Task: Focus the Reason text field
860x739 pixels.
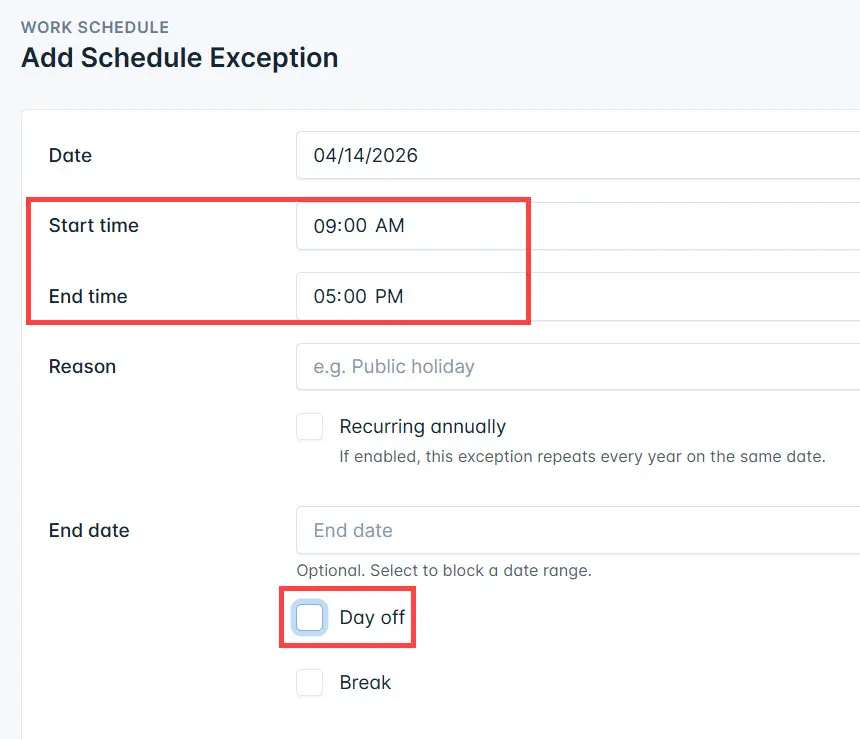Action: pyautogui.click(x=576, y=367)
